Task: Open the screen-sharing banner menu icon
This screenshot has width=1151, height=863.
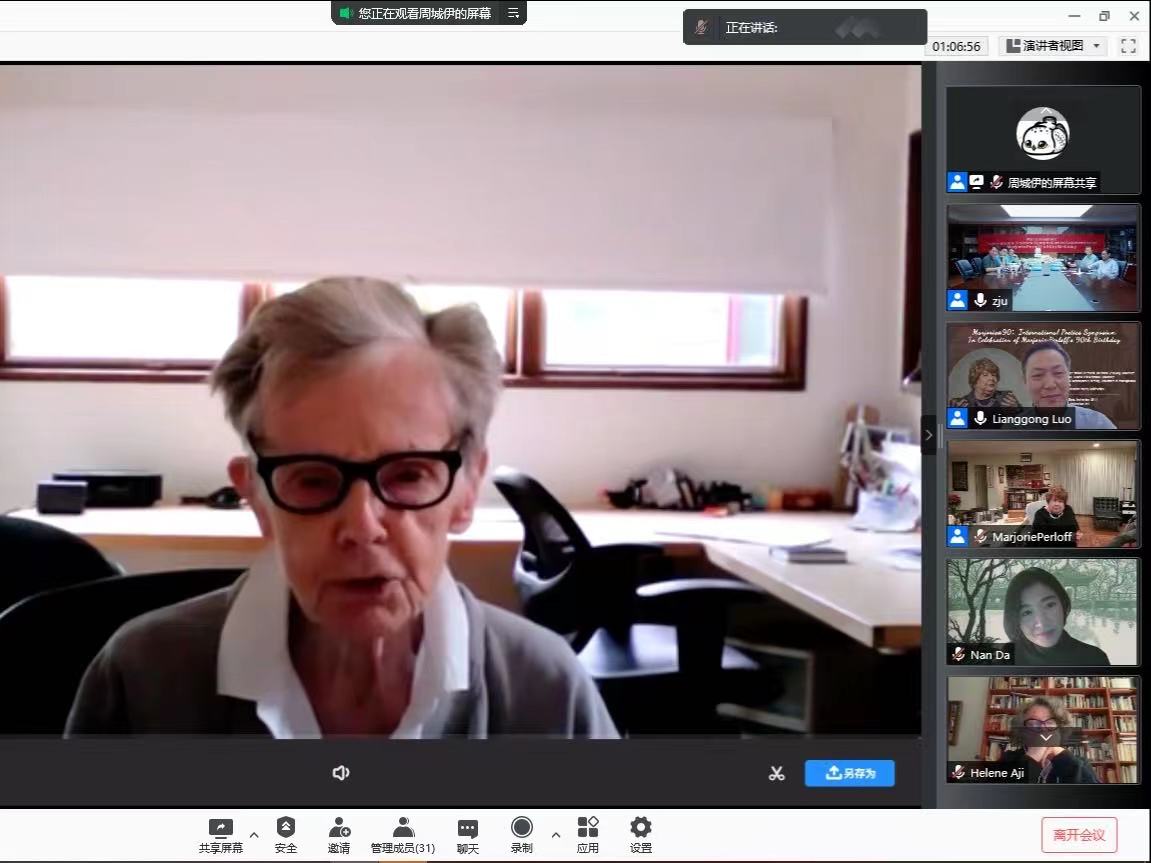Action: [x=513, y=13]
